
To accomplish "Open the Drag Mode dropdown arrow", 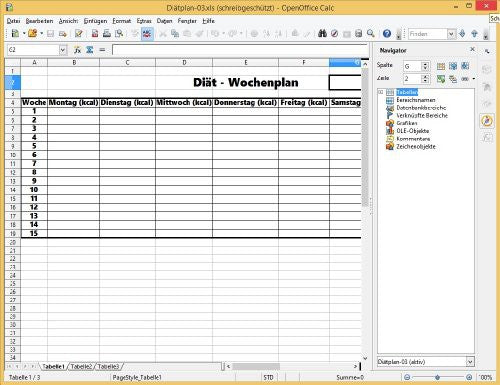I will point(473,79).
